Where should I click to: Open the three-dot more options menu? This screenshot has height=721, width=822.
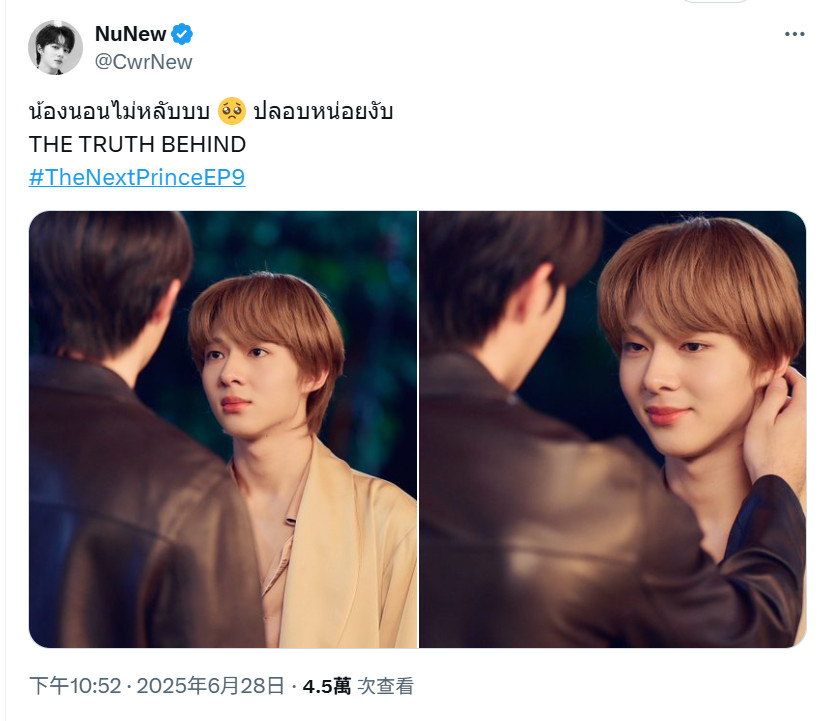[x=794, y=34]
